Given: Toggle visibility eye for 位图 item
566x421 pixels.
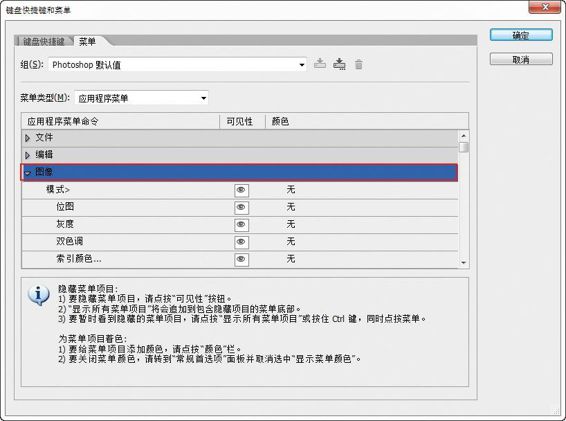Looking at the screenshot, I should point(241,207).
